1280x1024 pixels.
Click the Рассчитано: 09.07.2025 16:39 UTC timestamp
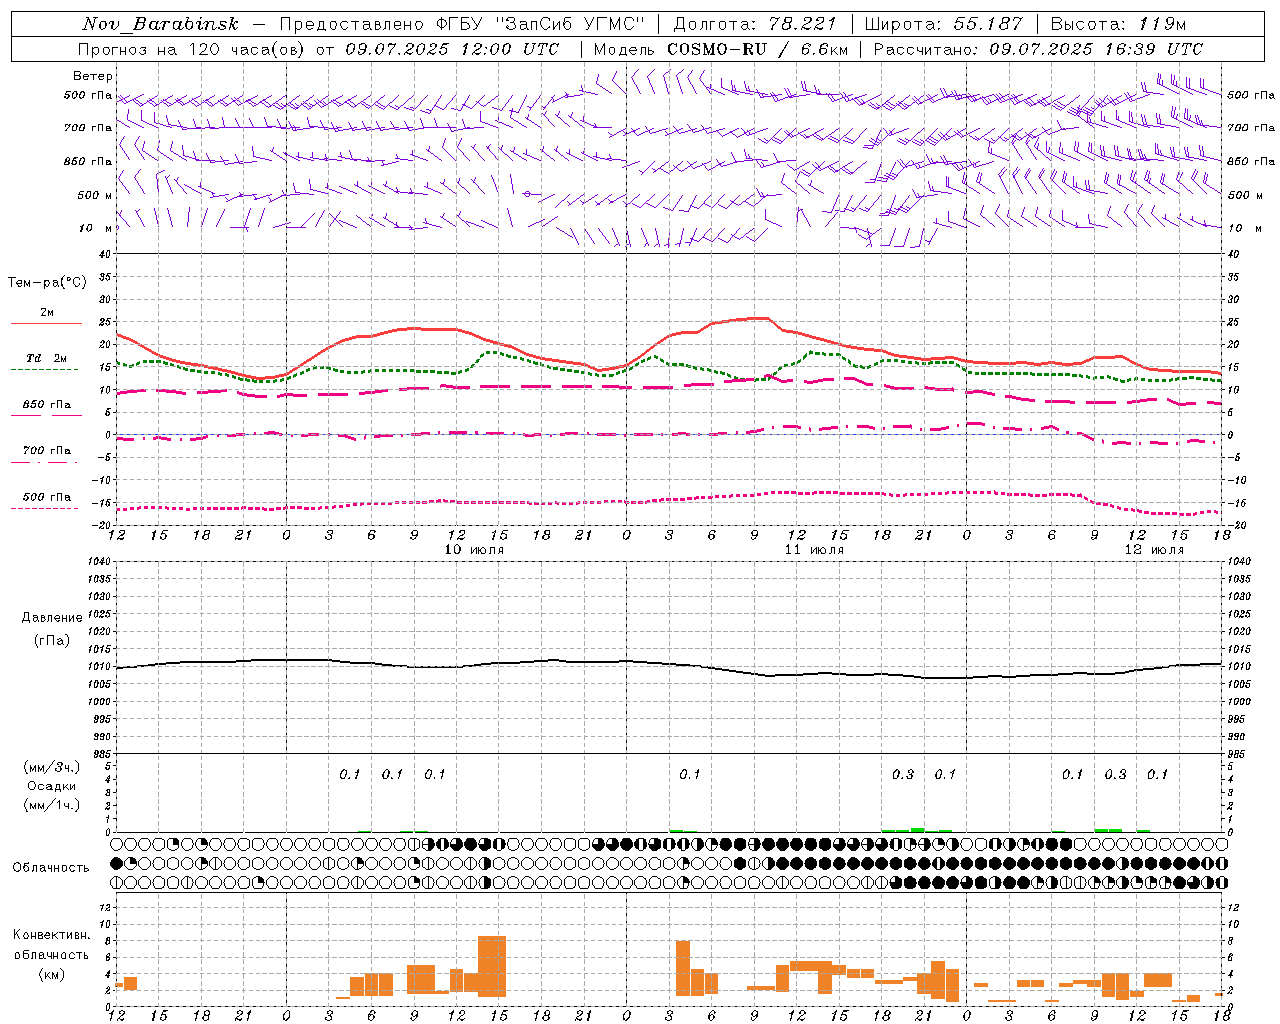[x=1038, y=49]
